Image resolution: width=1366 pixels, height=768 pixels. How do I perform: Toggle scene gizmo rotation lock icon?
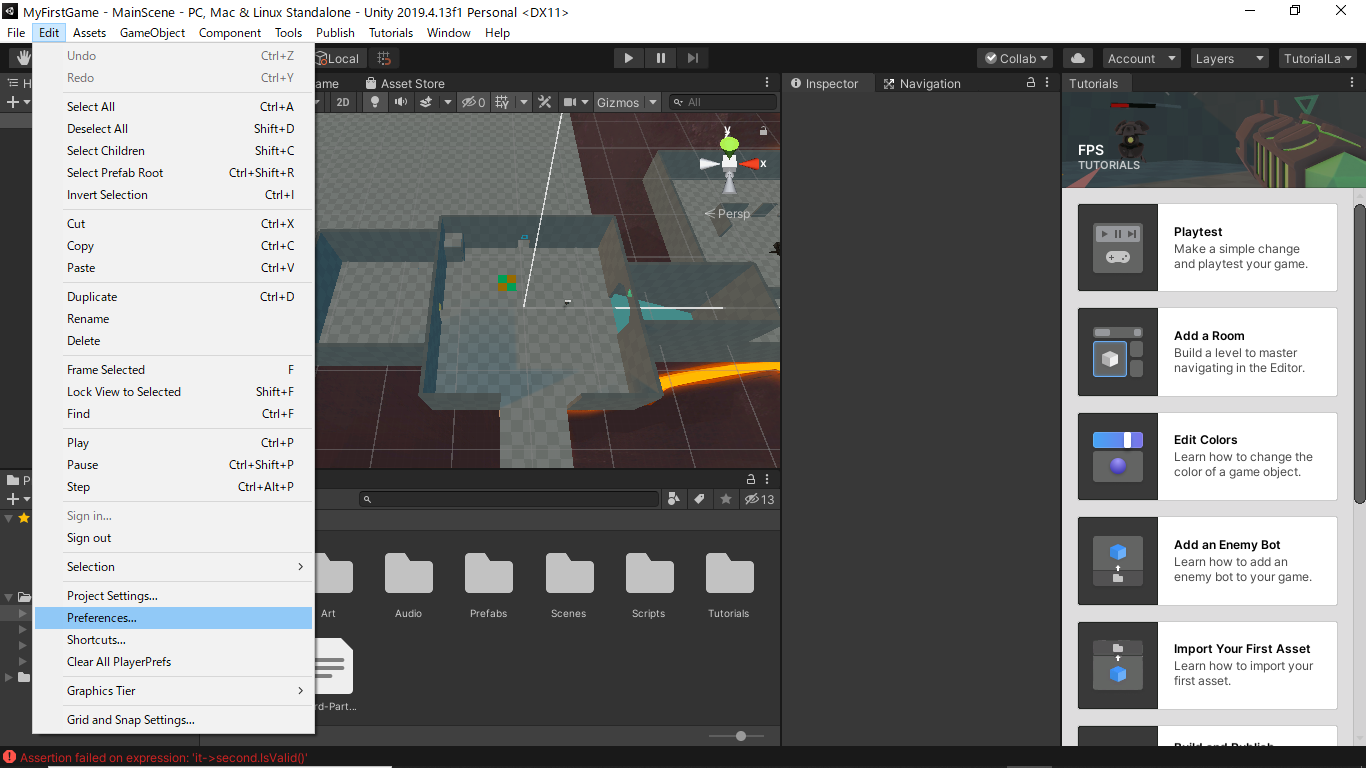tap(763, 131)
